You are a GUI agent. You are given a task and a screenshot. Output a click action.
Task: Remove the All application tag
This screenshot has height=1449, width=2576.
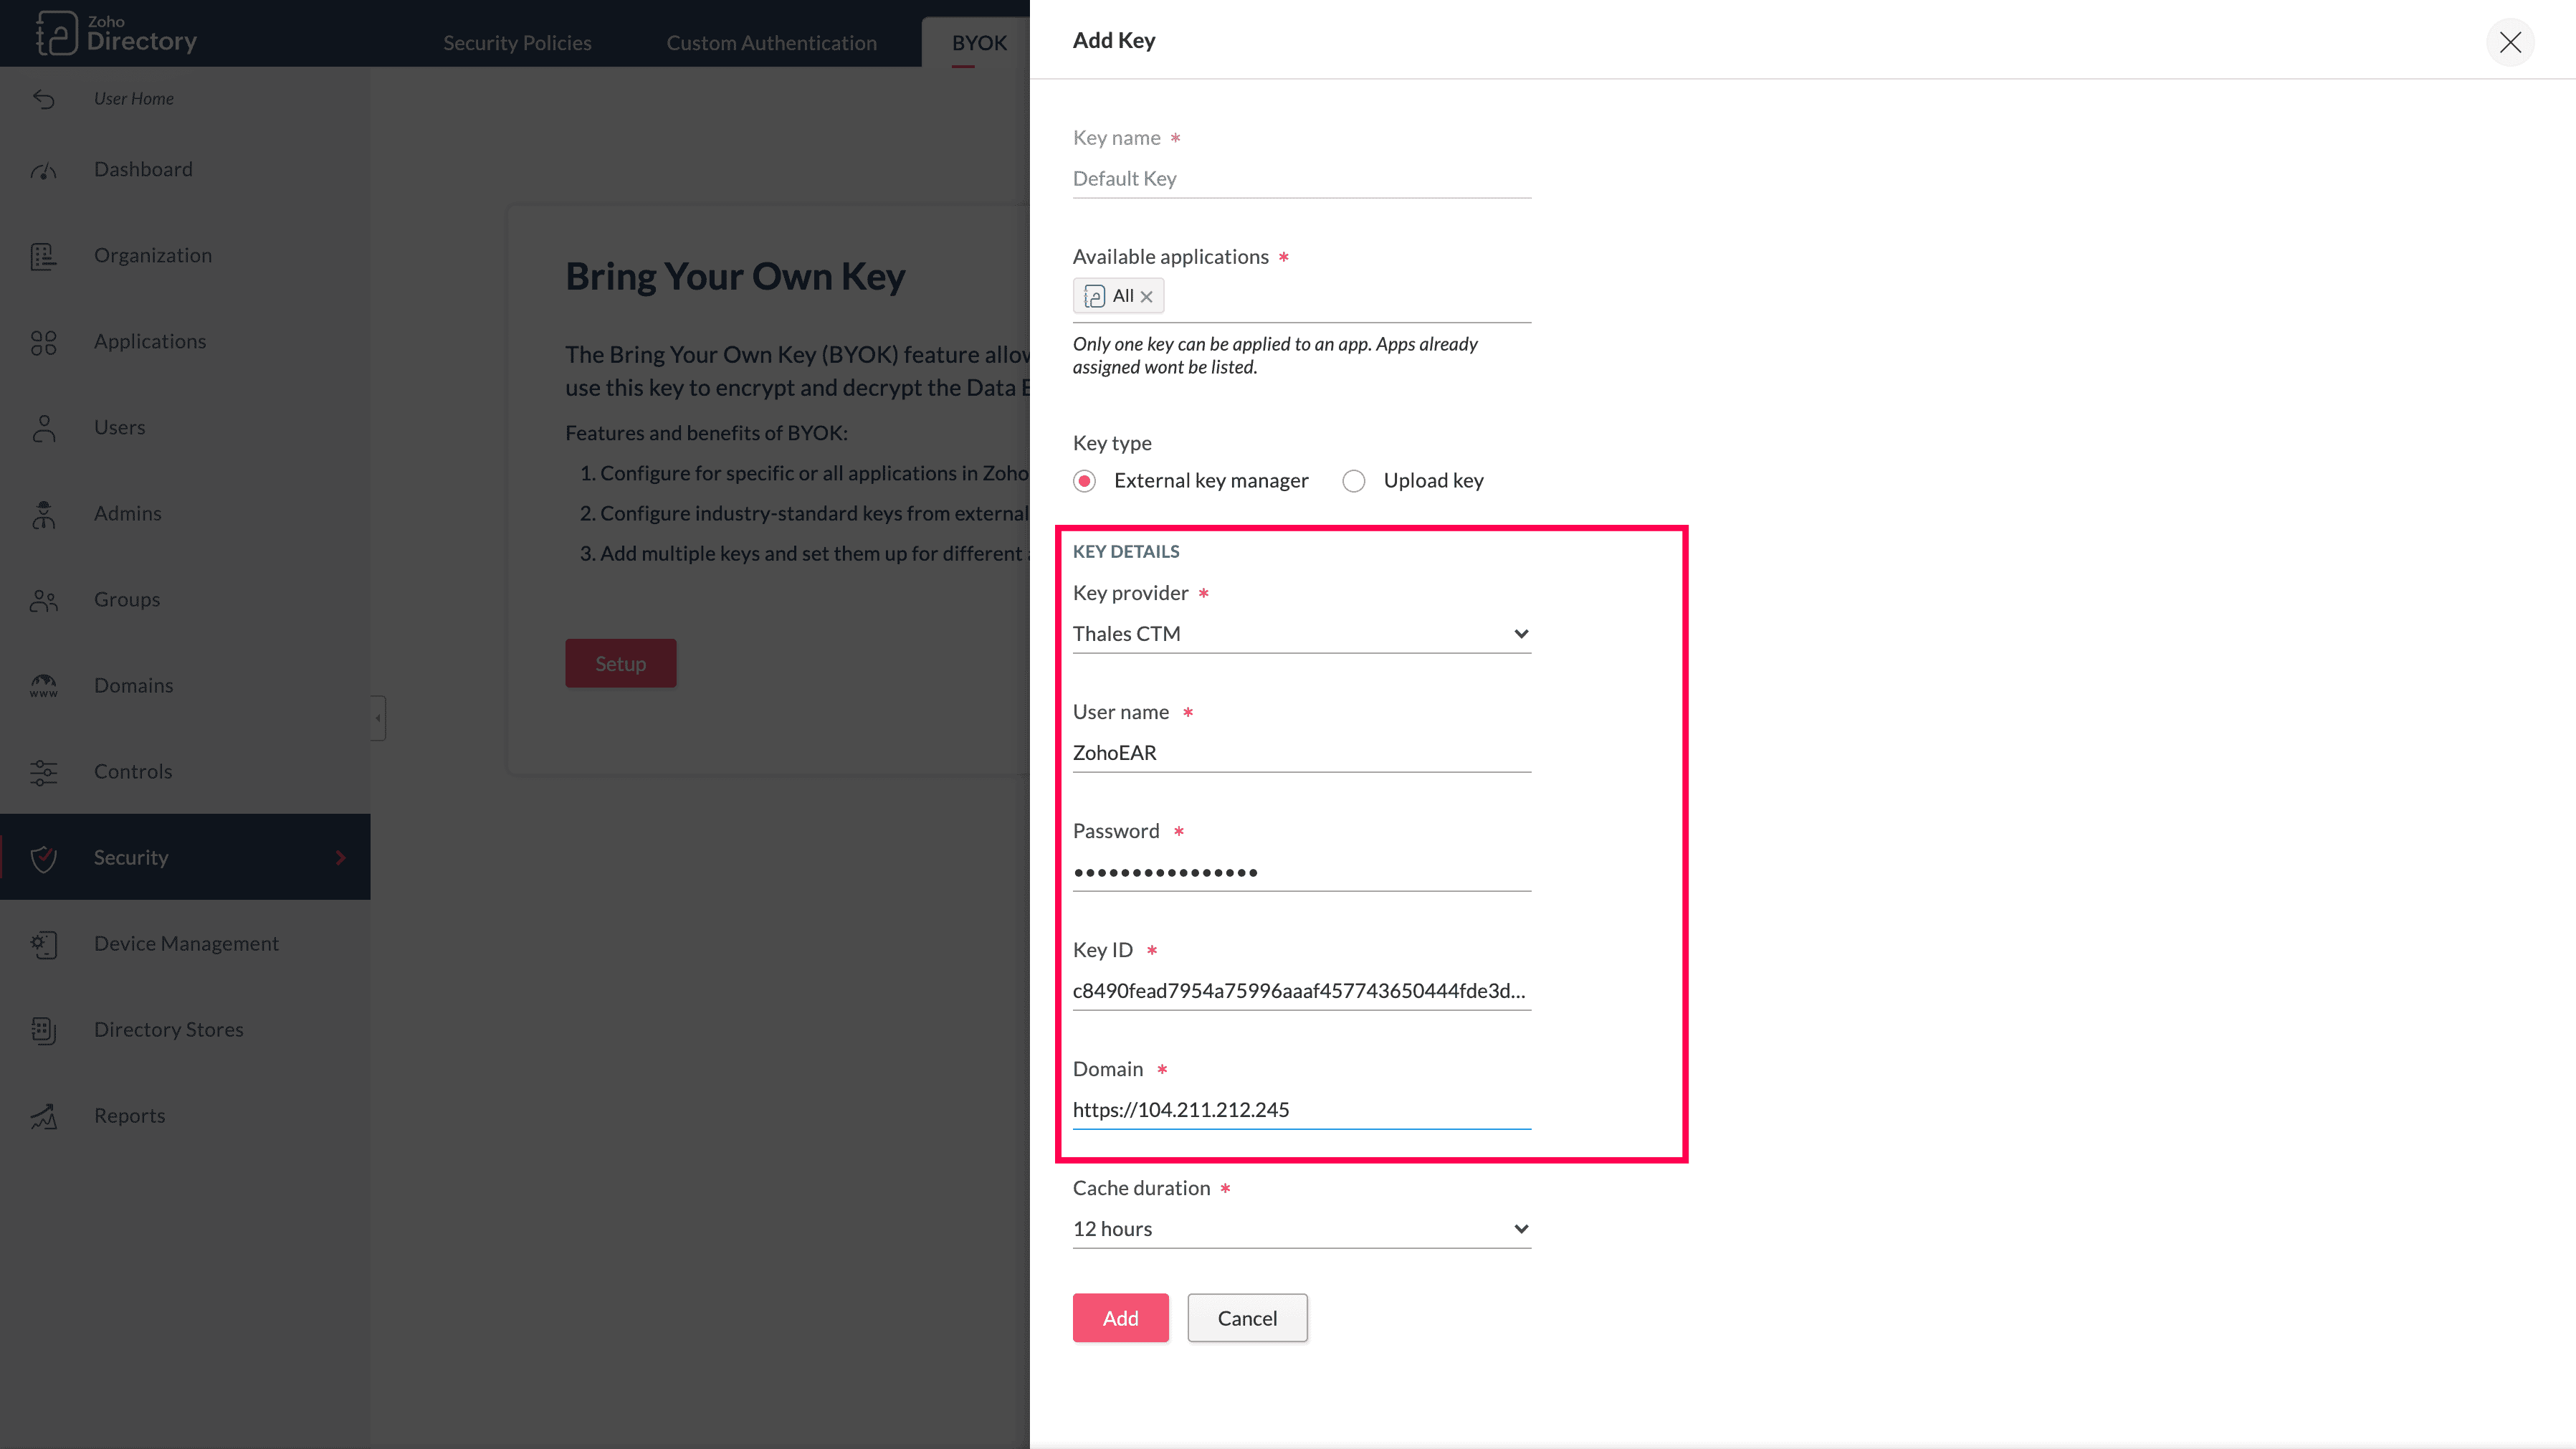1147,297
